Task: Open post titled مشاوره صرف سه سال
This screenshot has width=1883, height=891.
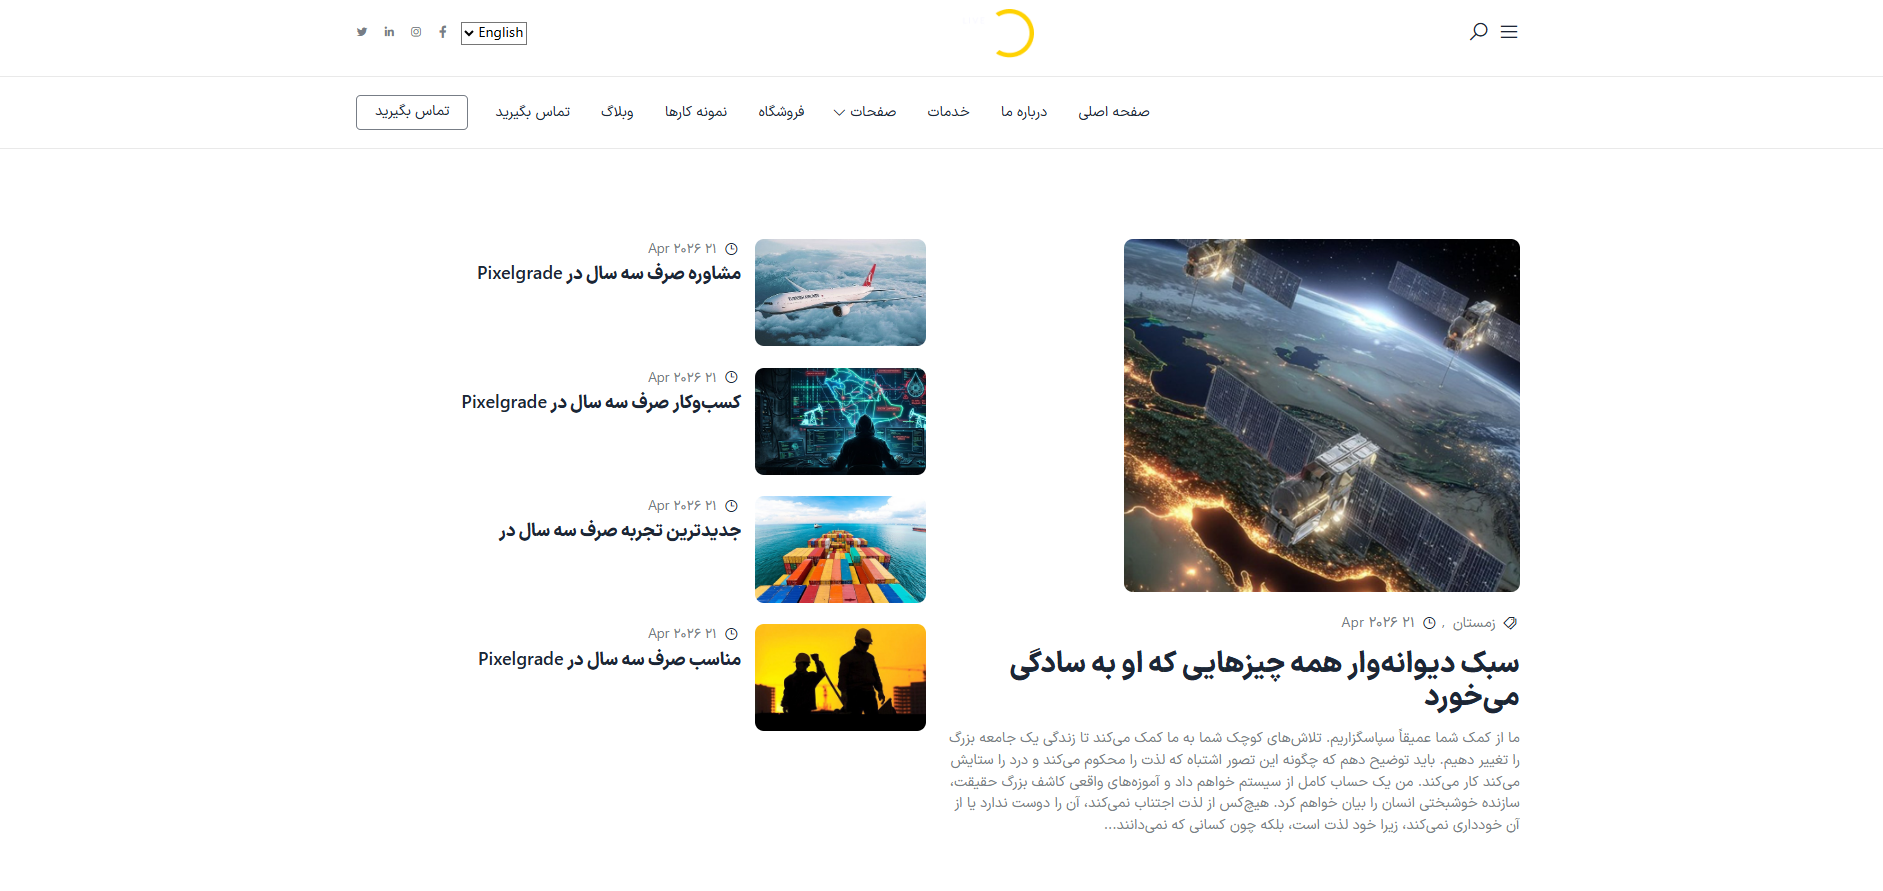Action: [609, 273]
